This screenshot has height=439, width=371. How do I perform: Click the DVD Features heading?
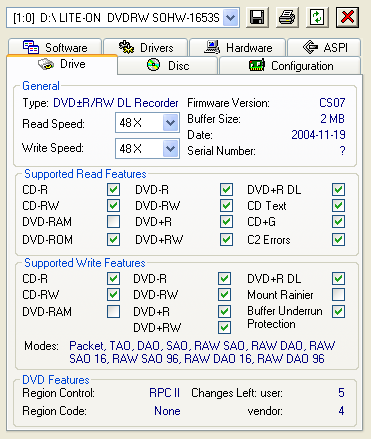56,380
